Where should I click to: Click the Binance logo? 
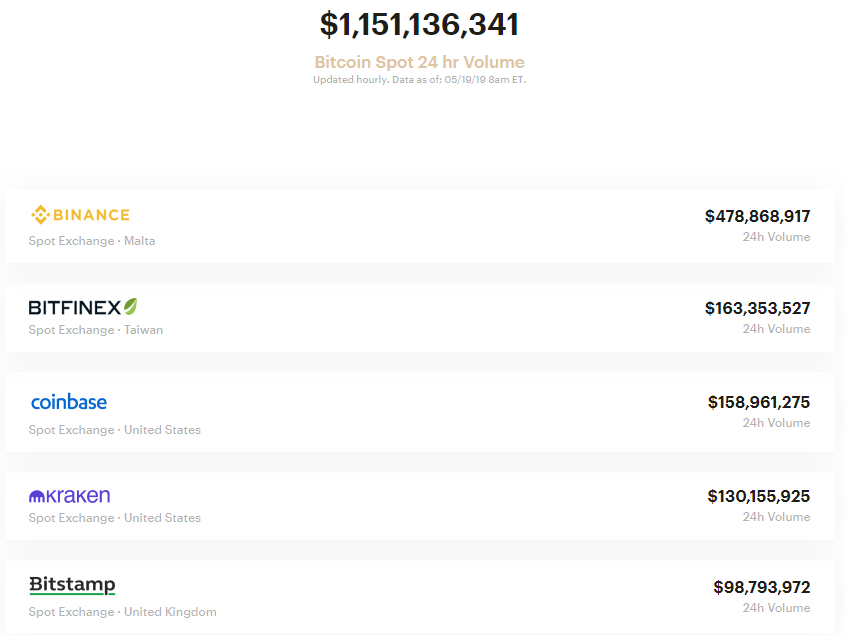pyautogui.click(x=80, y=214)
